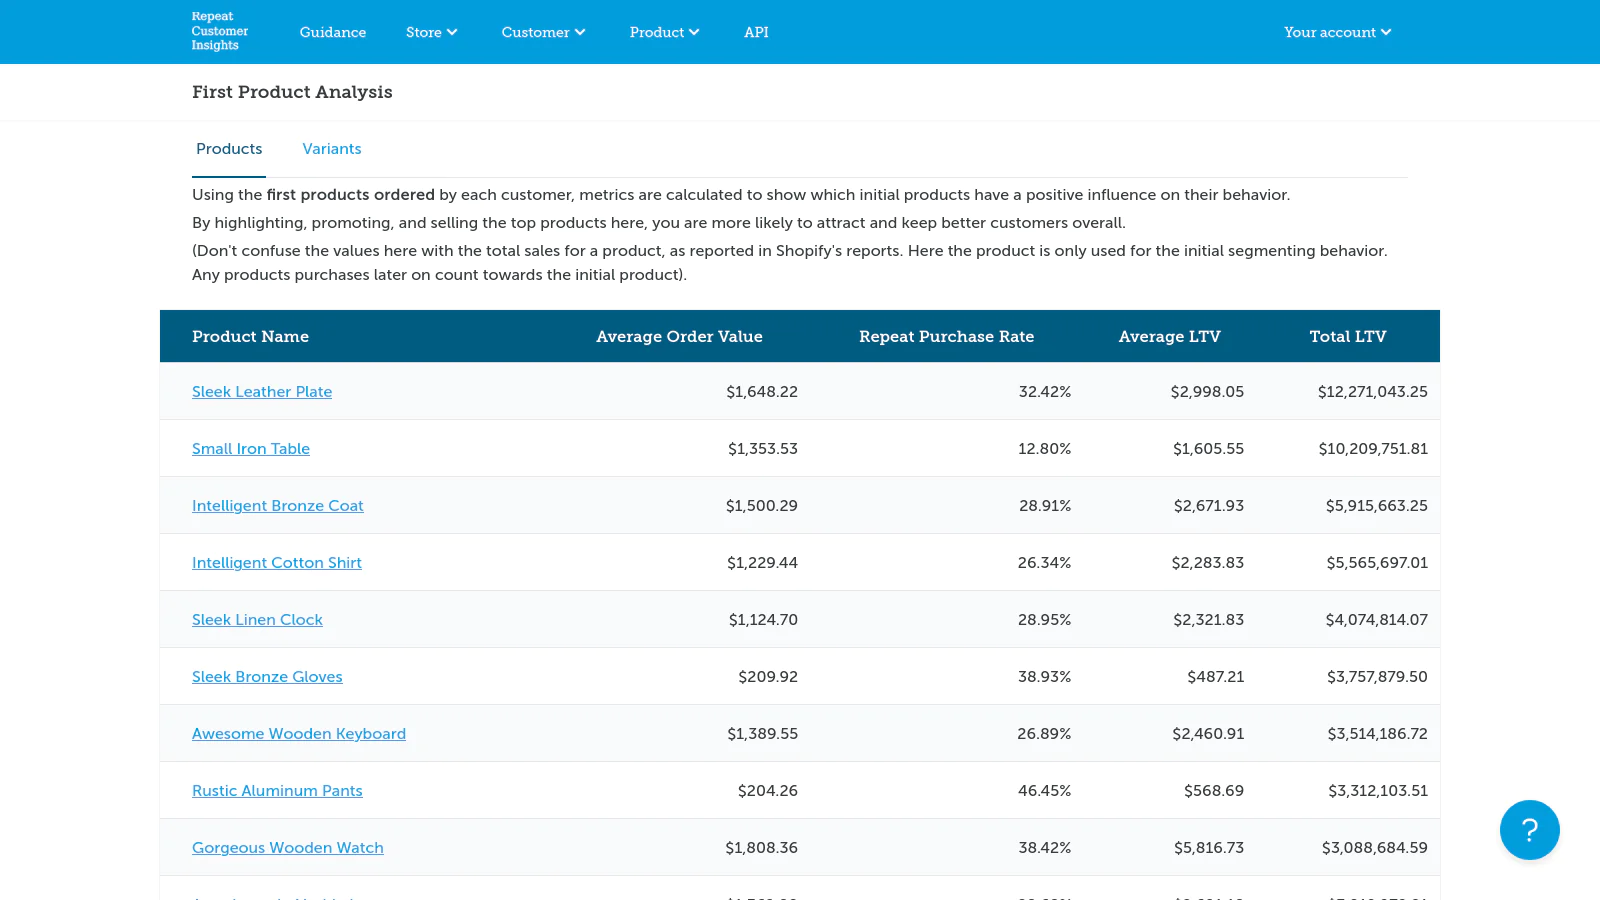The image size is (1600, 900).
Task: Open the Small Iron Table link
Action: click(x=251, y=449)
